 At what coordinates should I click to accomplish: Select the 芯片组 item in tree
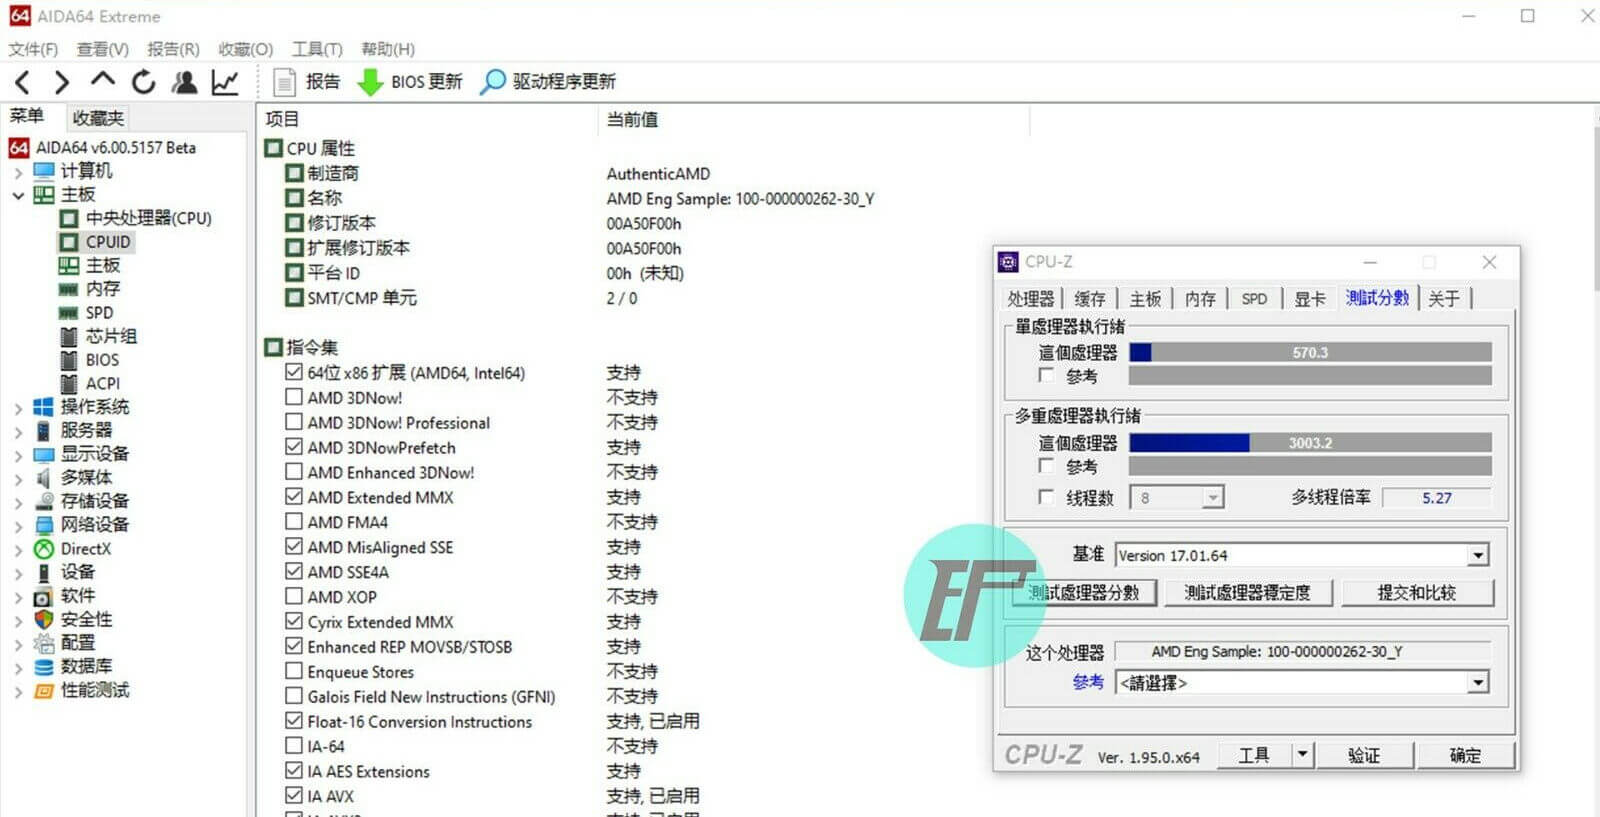(x=111, y=336)
